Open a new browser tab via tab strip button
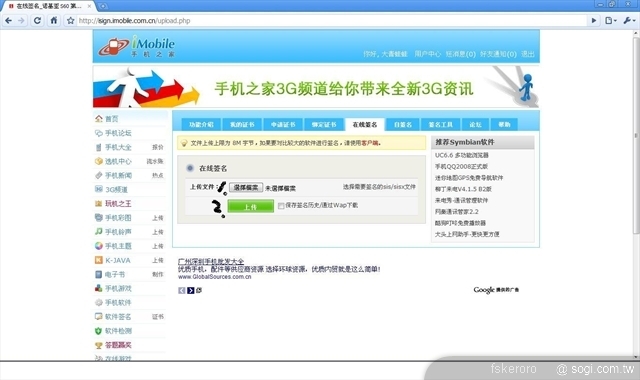Screen dimensions: 640x380 (x=102, y=6)
